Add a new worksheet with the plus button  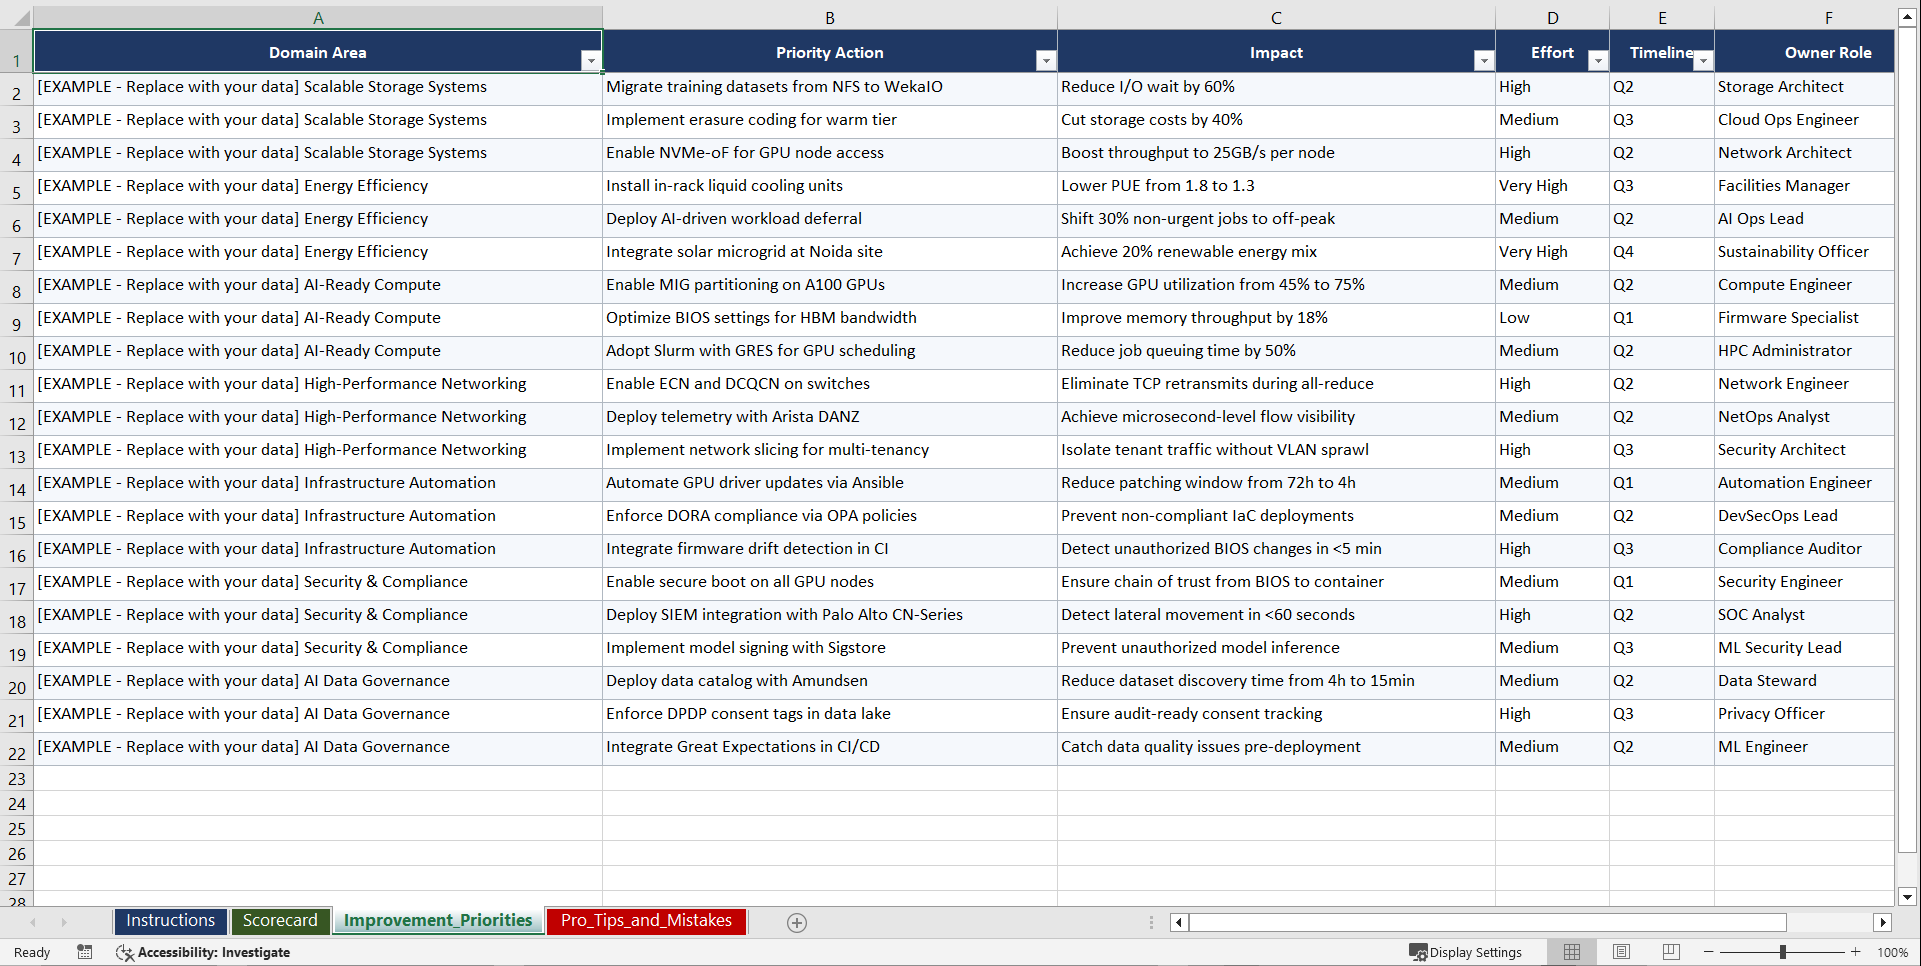tap(797, 922)
